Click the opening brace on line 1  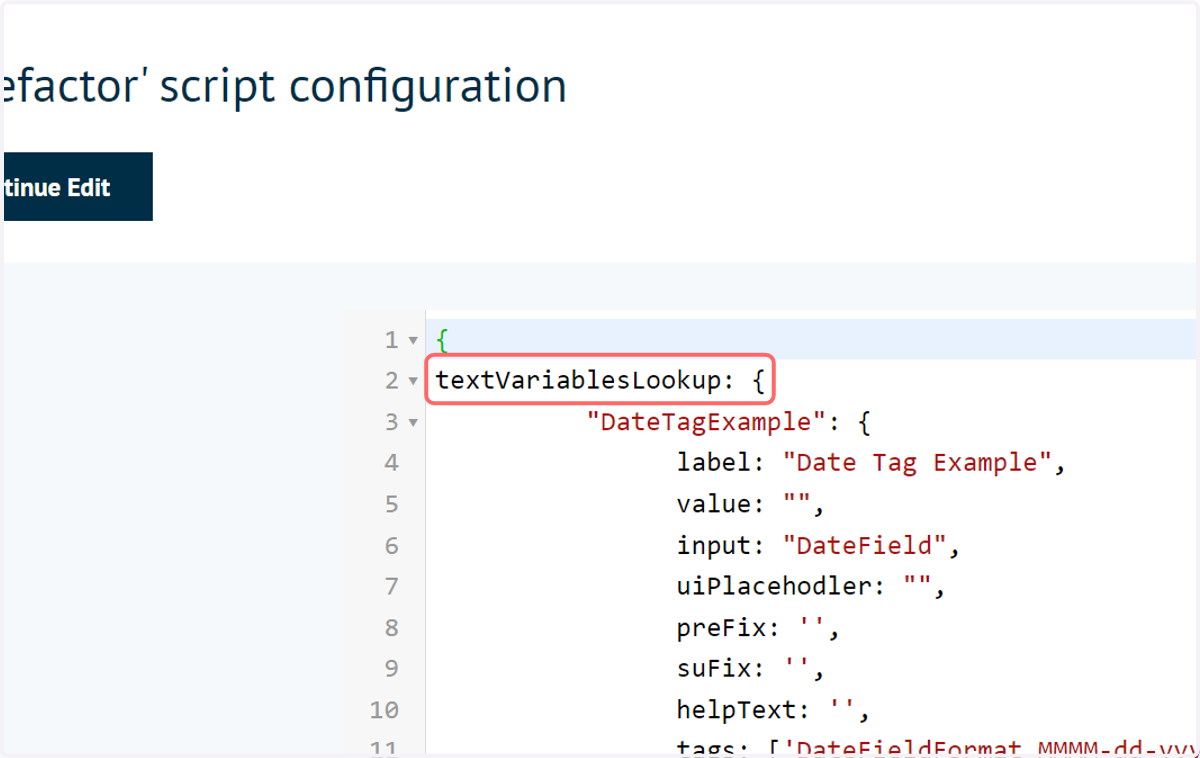tap(442, 341)
